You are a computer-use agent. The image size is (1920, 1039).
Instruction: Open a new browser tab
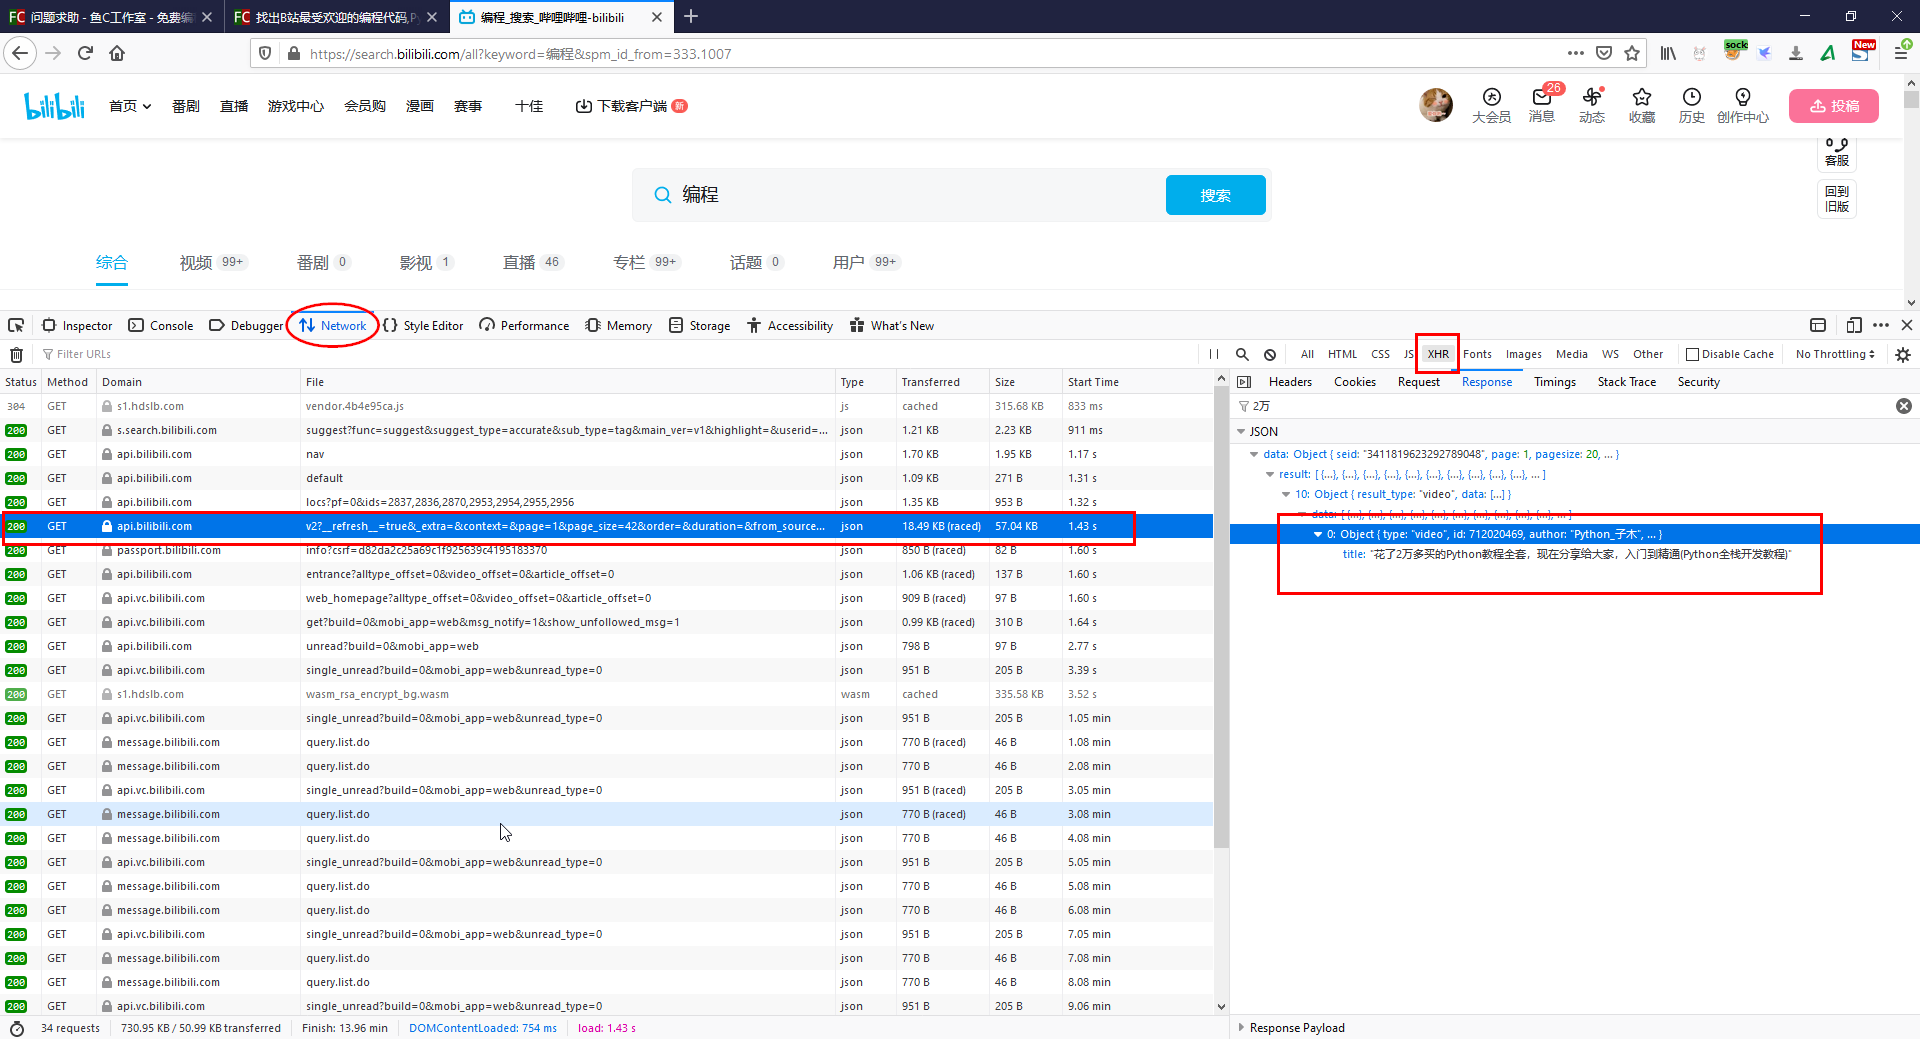point(691,16)
